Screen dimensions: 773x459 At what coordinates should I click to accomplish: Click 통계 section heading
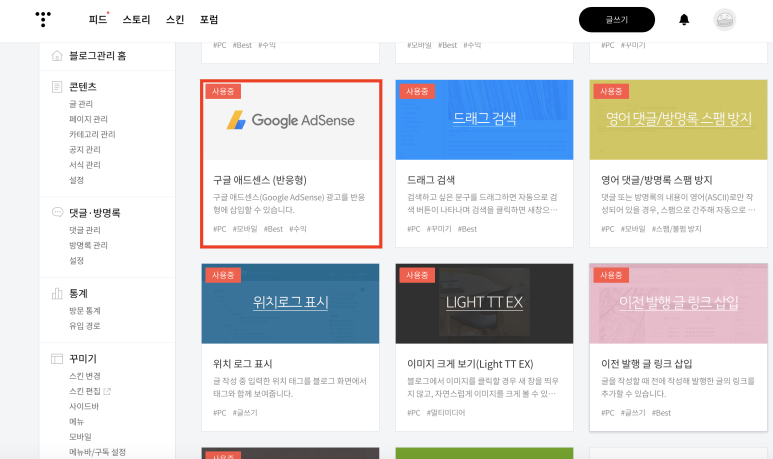tap(78, 293)
